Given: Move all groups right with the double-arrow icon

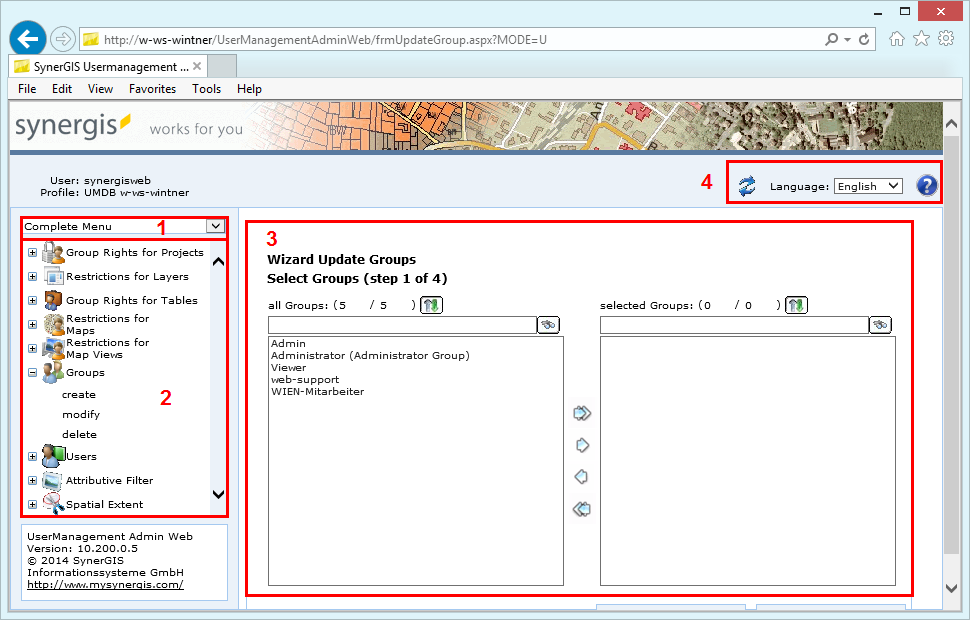Looking at the screenshot, I should click(x=582, y=412).
